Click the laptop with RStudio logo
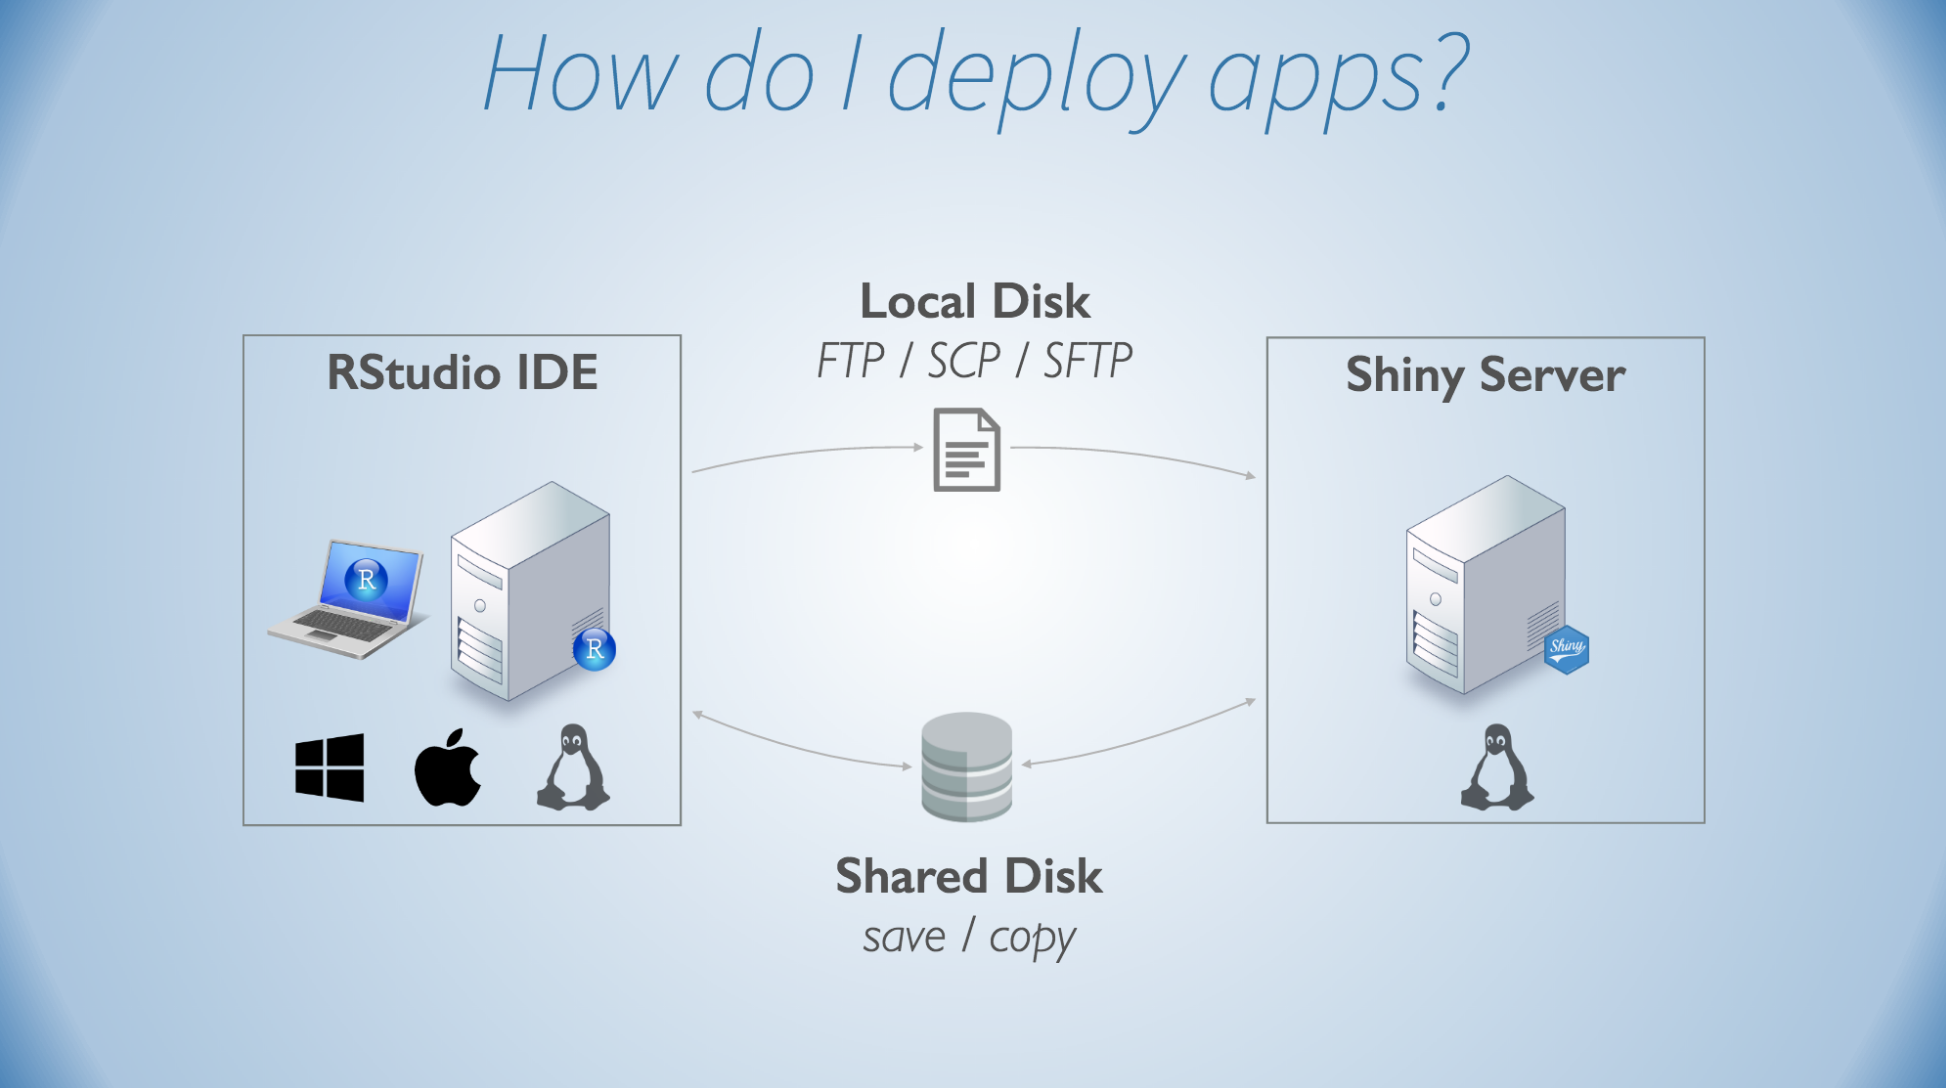The image size is (1946, 1088). (346, 599)
